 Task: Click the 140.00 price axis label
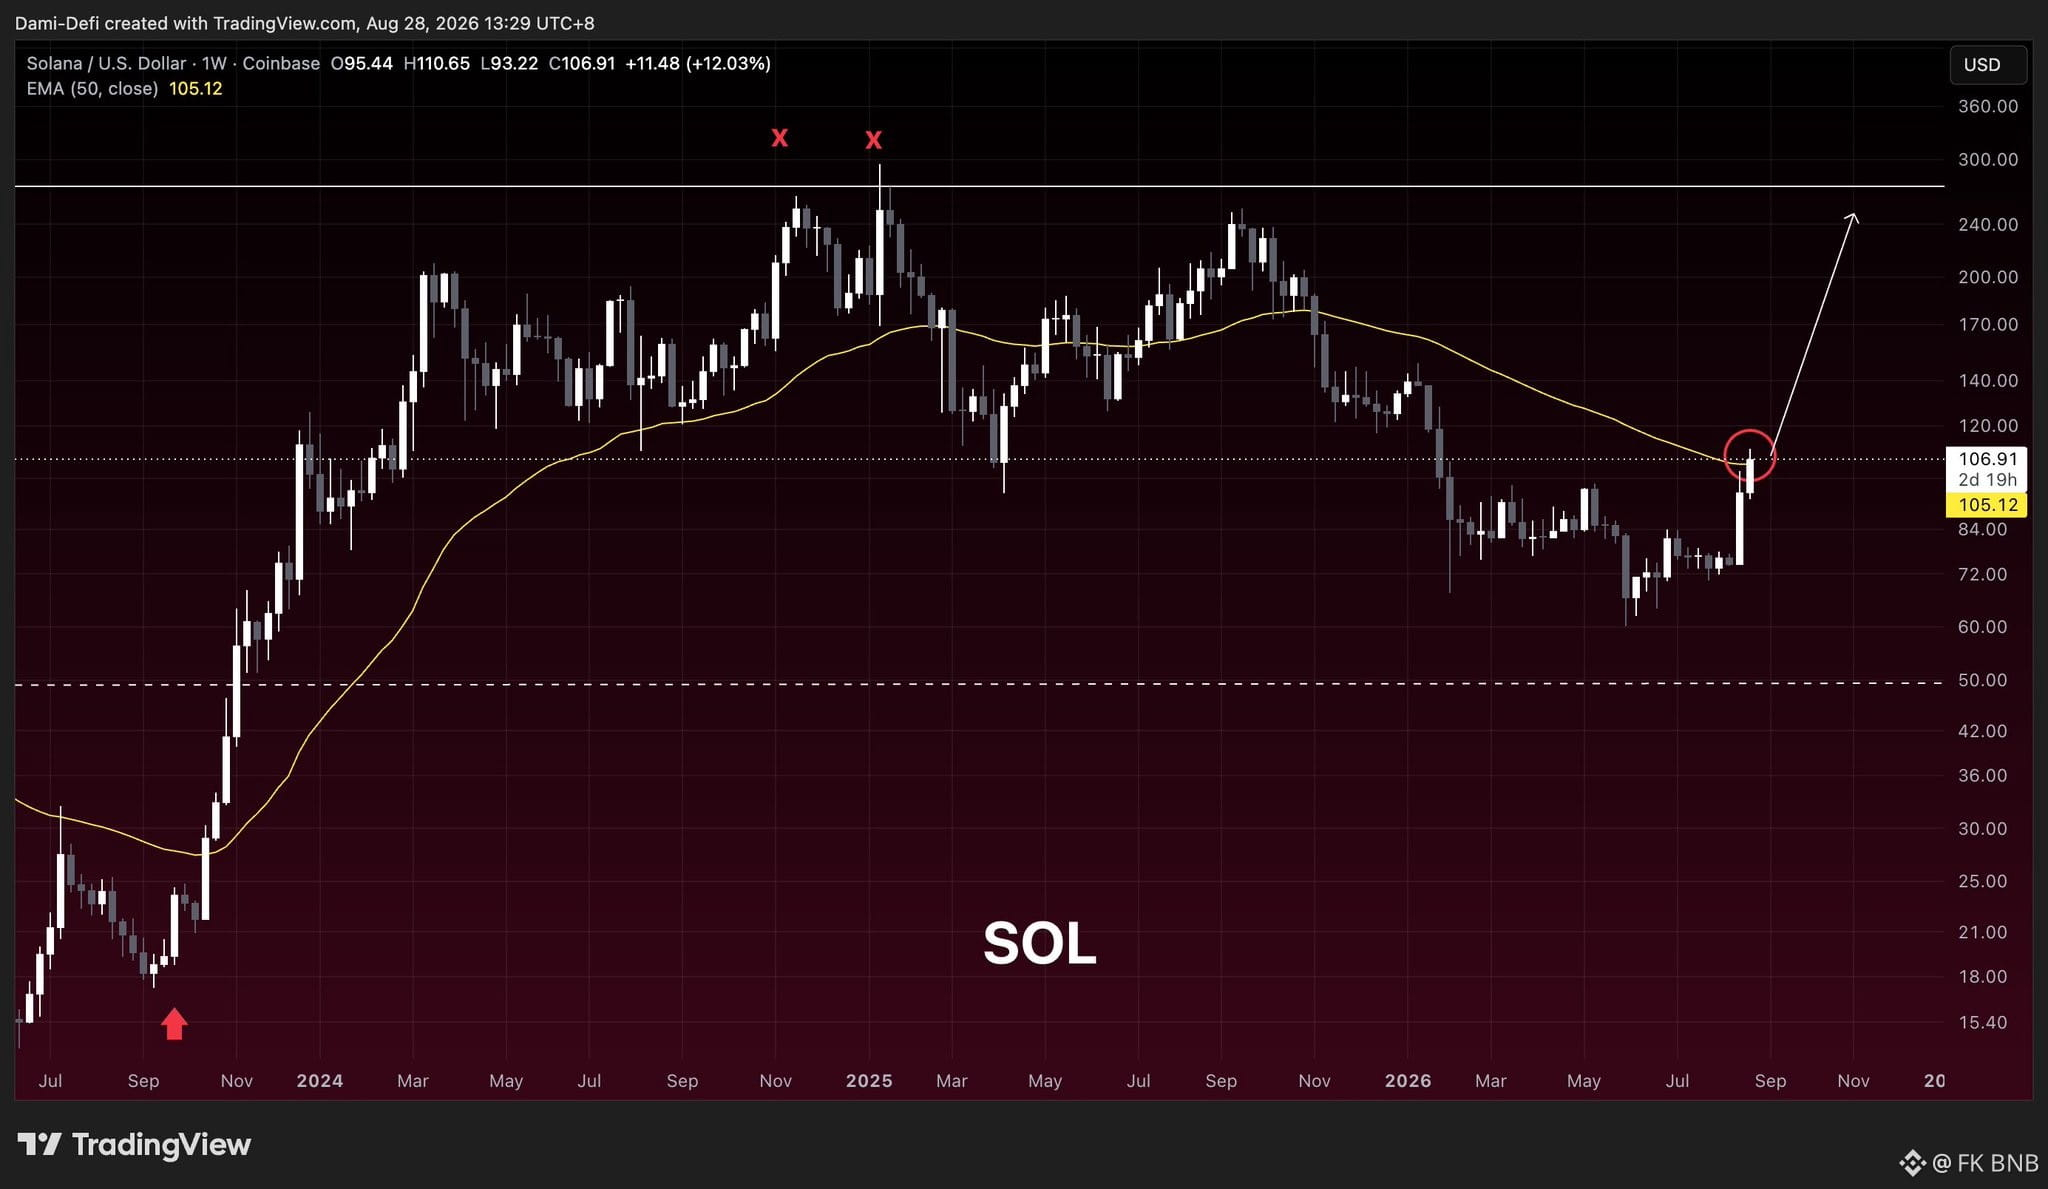point(1988,380)
